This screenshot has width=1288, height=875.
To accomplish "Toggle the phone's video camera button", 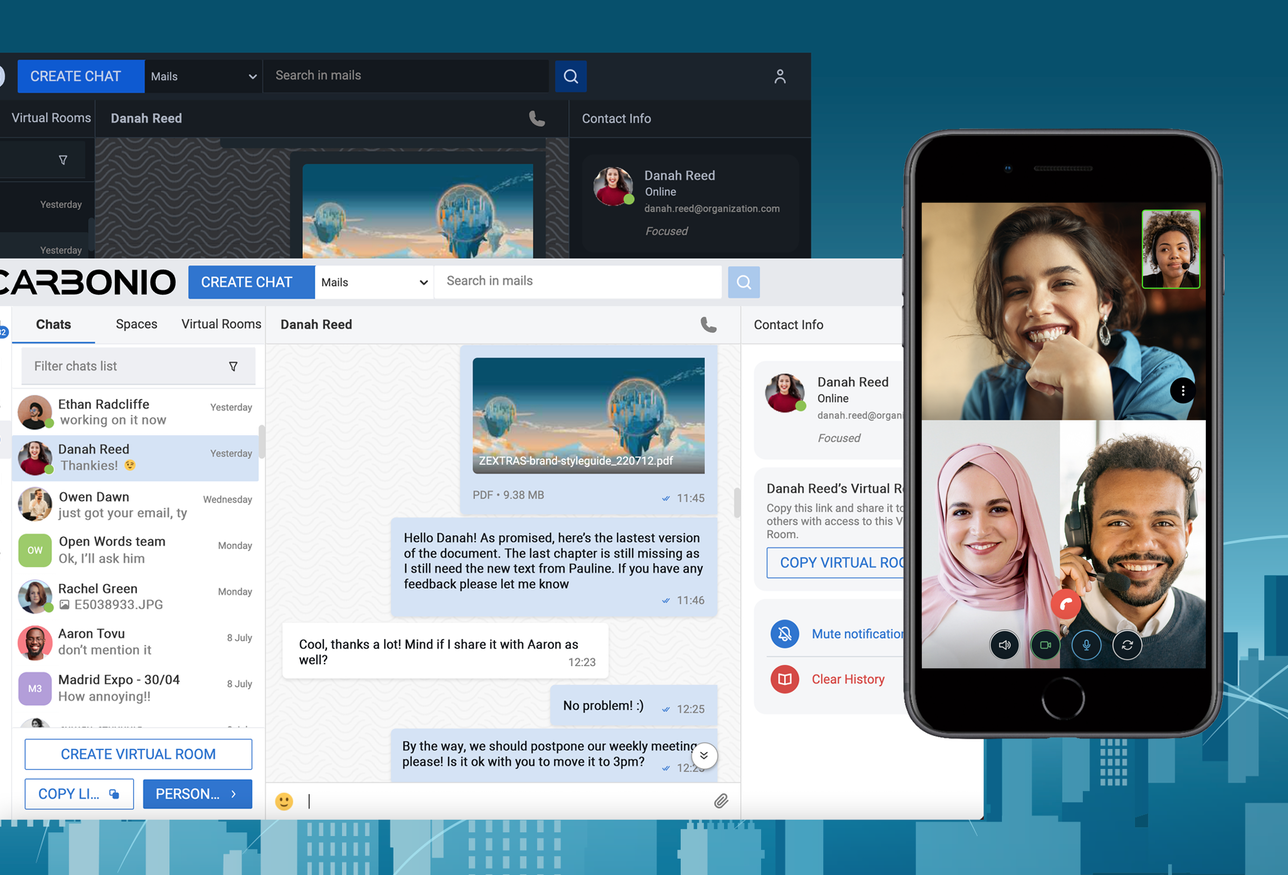I will (x=1045, y=645).
